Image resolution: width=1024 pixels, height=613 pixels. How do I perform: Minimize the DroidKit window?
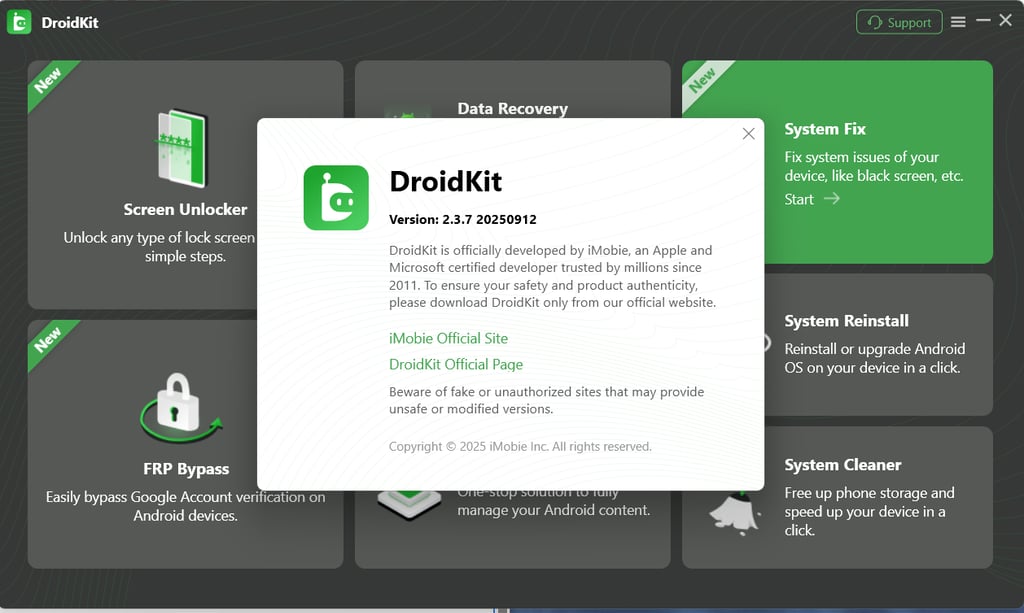coord(983,21)
